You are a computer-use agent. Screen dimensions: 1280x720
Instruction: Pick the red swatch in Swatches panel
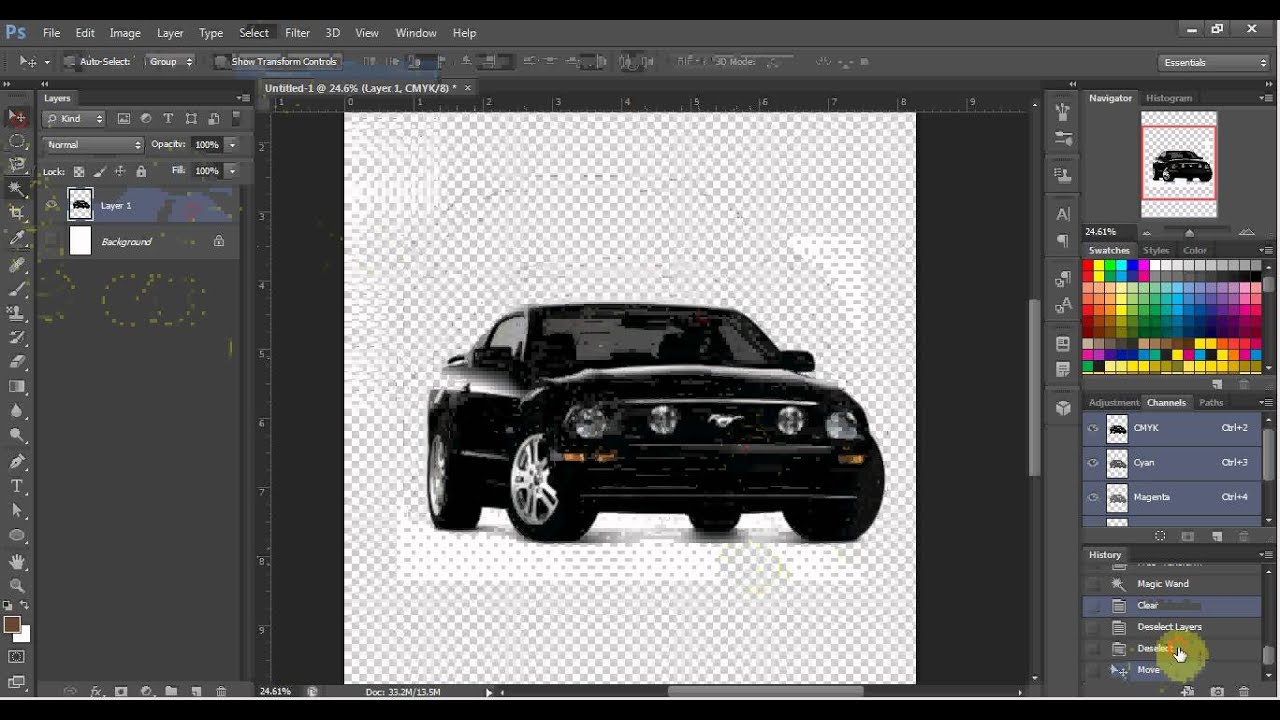coord(1088,265)
